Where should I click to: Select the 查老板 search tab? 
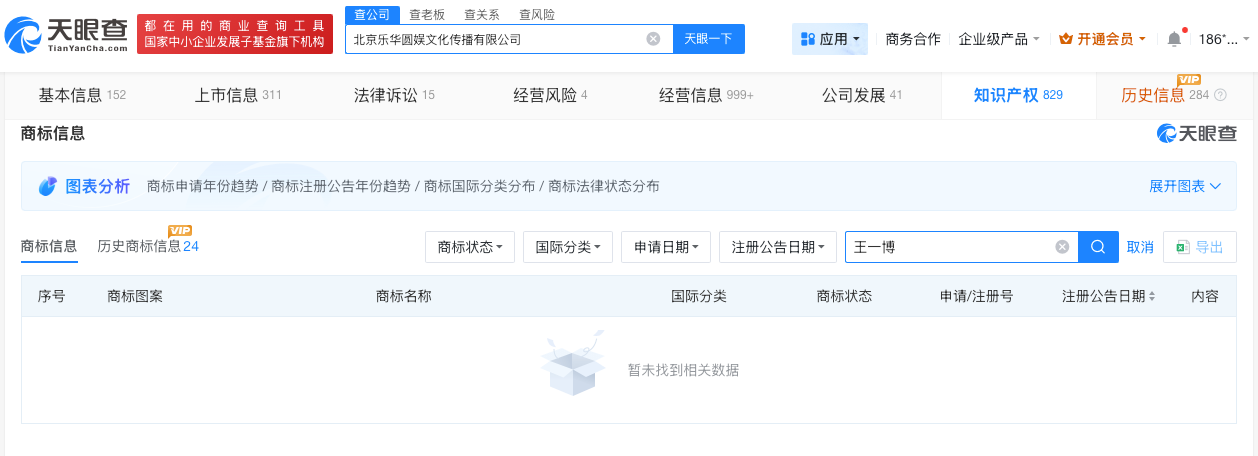427,14
